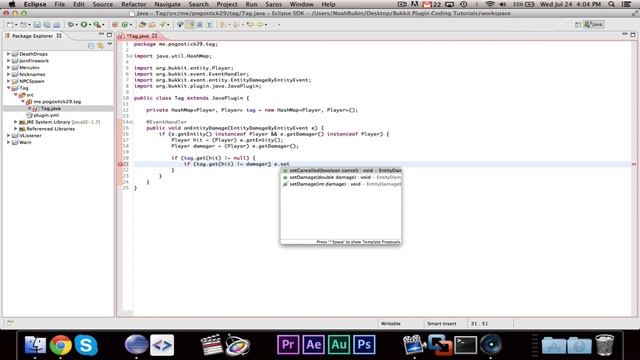
Task: Click the Save toolbar icon
Action: pyautogui.click(x=37, y=24)
